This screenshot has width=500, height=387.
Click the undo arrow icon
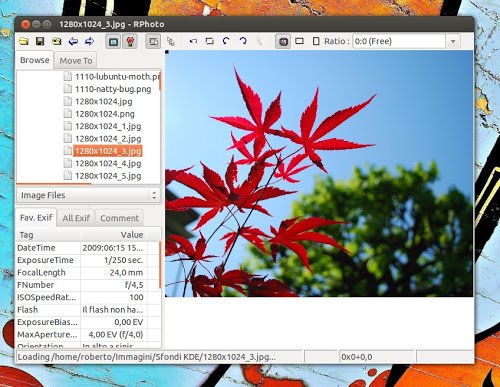pos(193,41)
